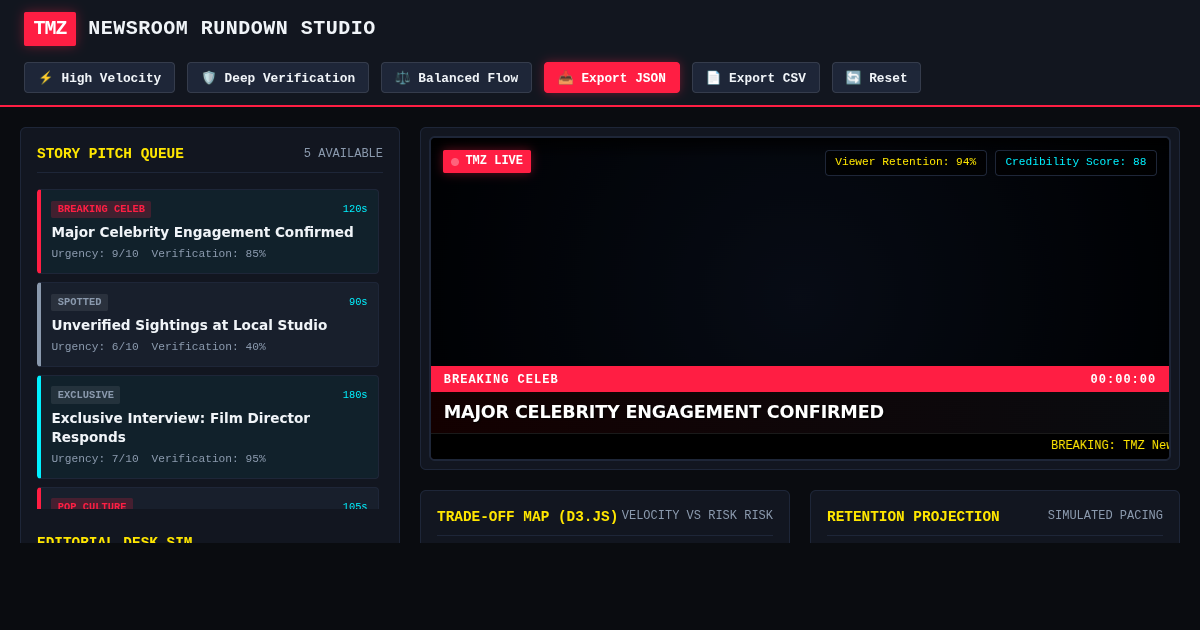Click the TMZ LIVE badge
Viewport: 1200px width, 630px height.
click(487, 161)
